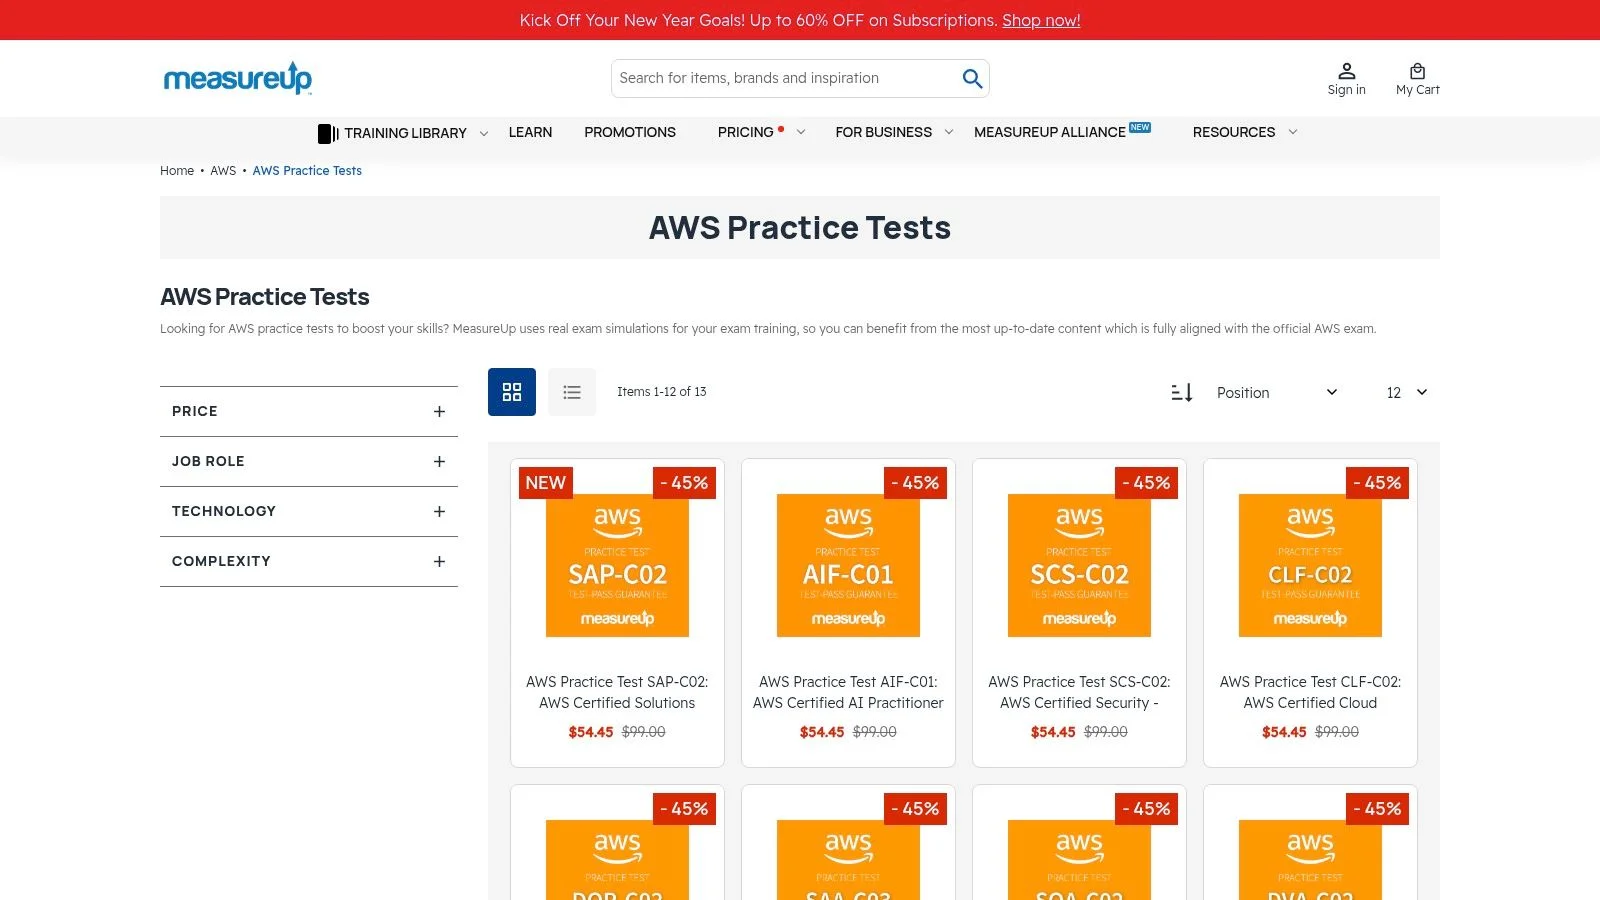Viewport: 1600px width, 900px height.
Task: Open the MeasureUp Alliance menu item
Action: pos(1050,132)
